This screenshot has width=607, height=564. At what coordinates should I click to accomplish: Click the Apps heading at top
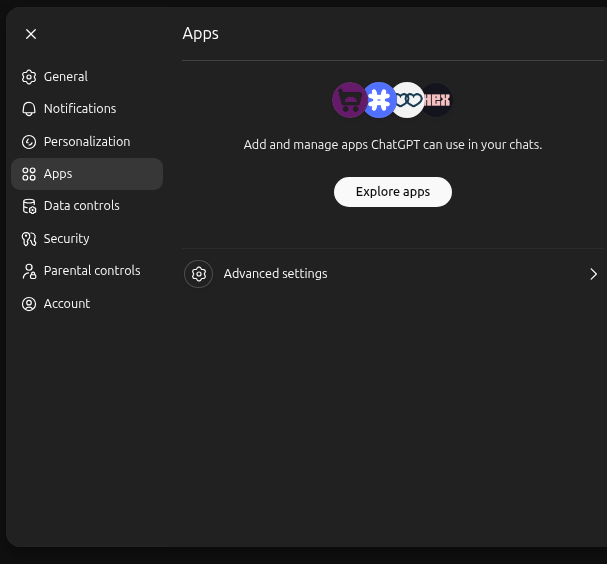click(201, 34)
